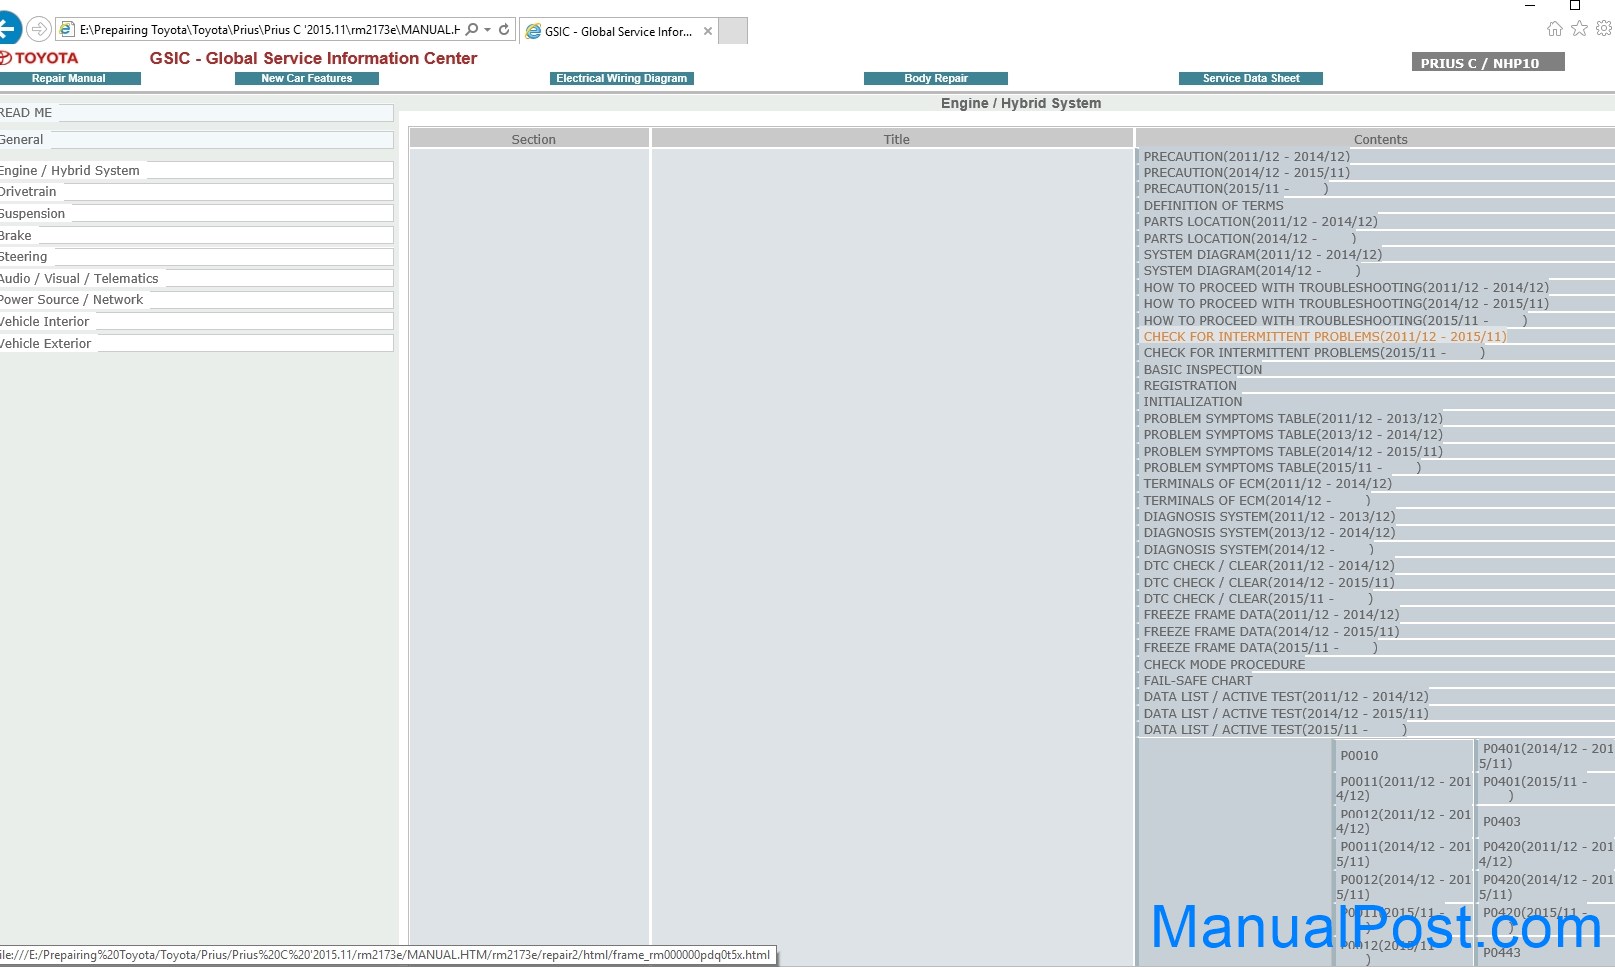The height and width of the screenshot is (967, 1615).
Task: Open the address bar autocomplete dropdown arrow
Action: pos(487,30)
